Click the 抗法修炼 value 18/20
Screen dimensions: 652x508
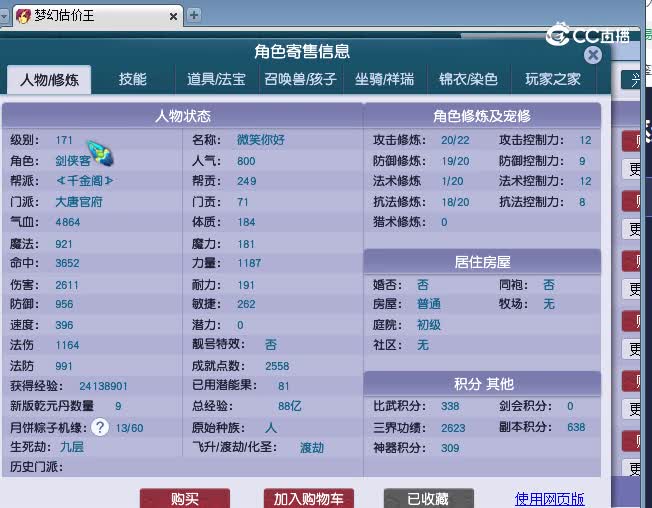455,202
